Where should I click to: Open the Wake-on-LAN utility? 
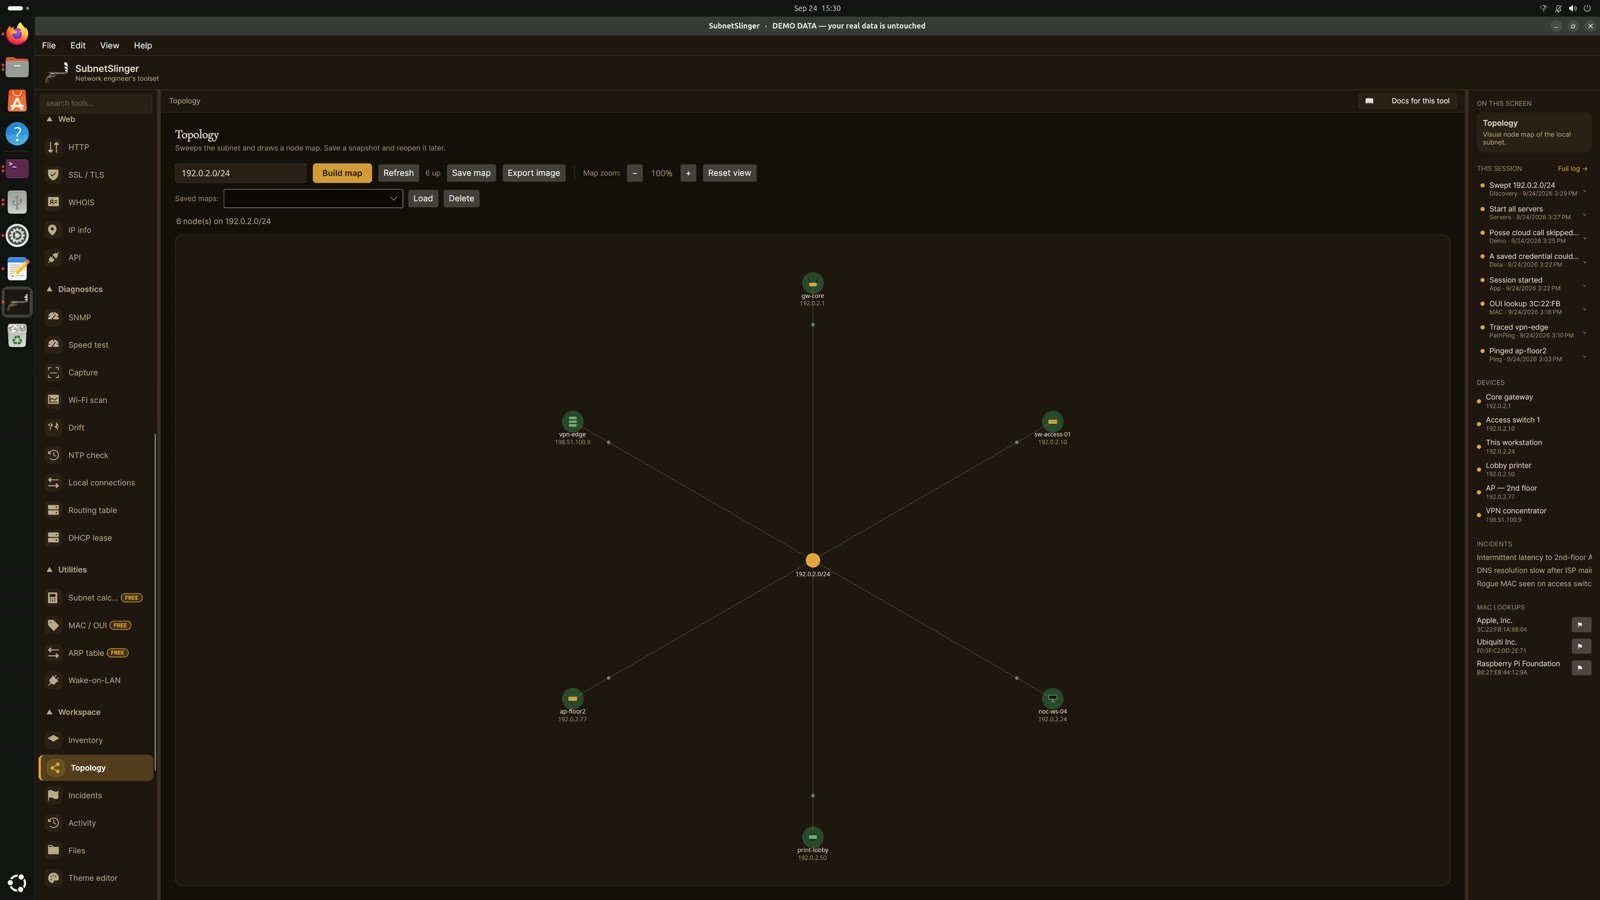click(96, 680)
